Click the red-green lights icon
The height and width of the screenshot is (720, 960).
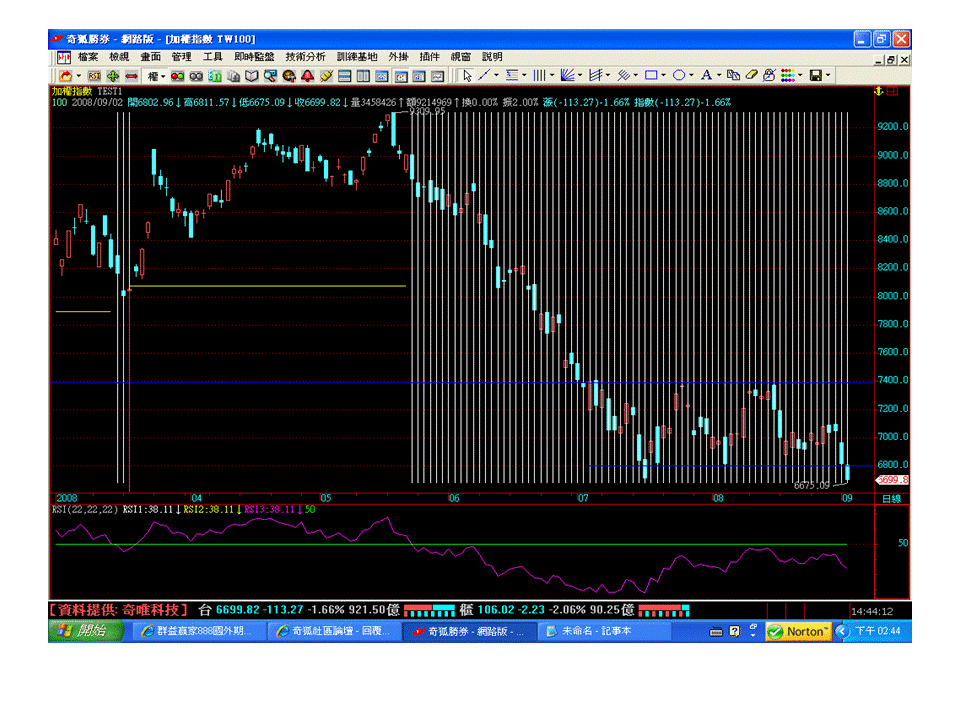(178, 76)
